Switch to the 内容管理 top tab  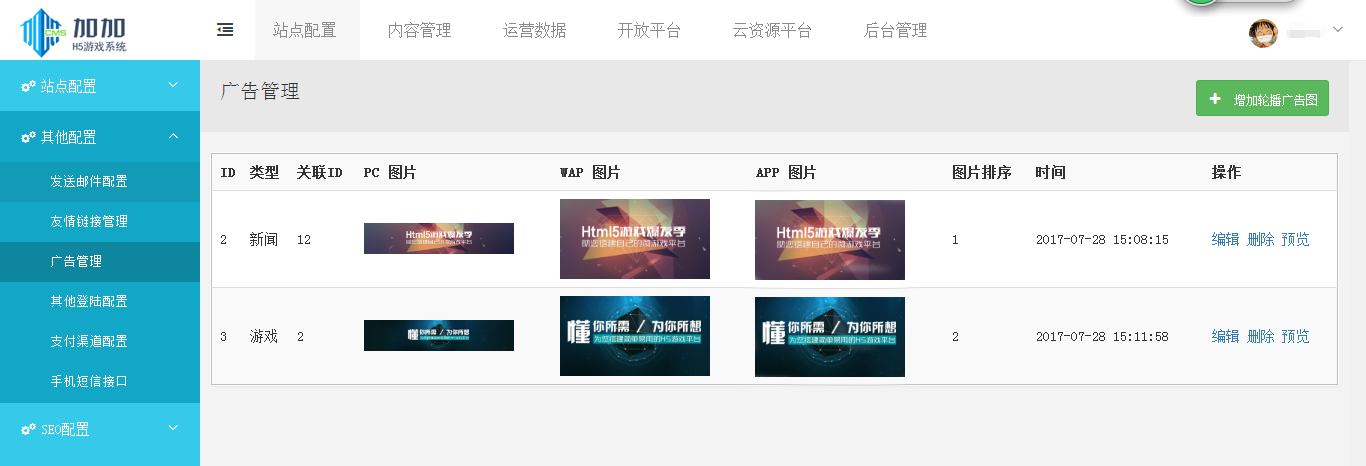point(419,31)
